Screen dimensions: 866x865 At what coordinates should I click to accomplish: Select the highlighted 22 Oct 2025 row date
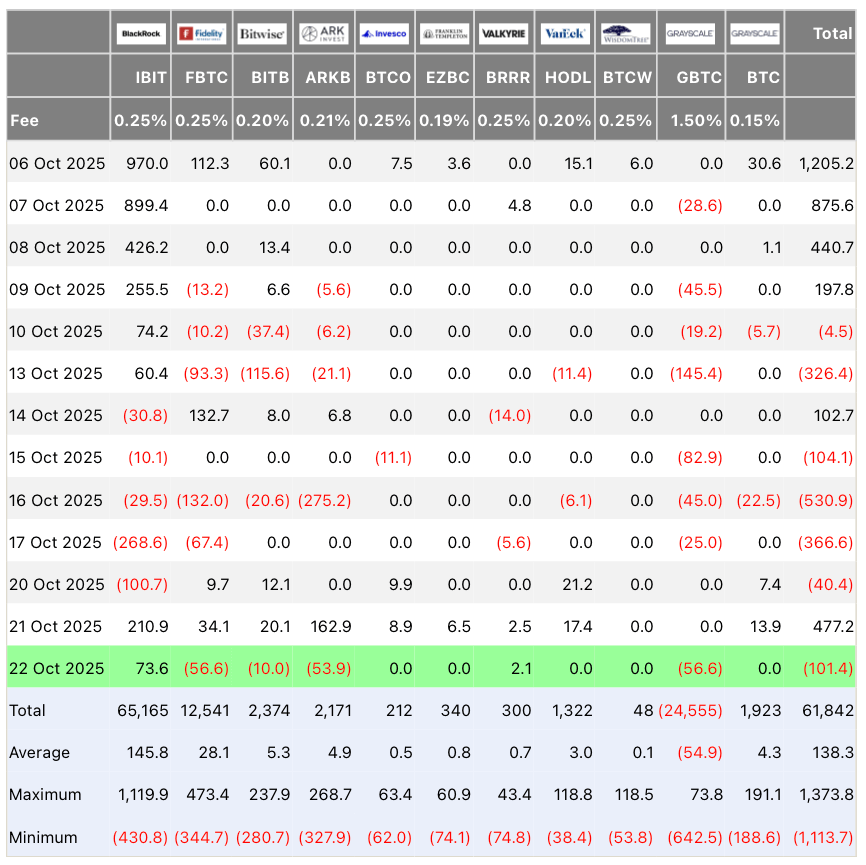tap(56, 668)
